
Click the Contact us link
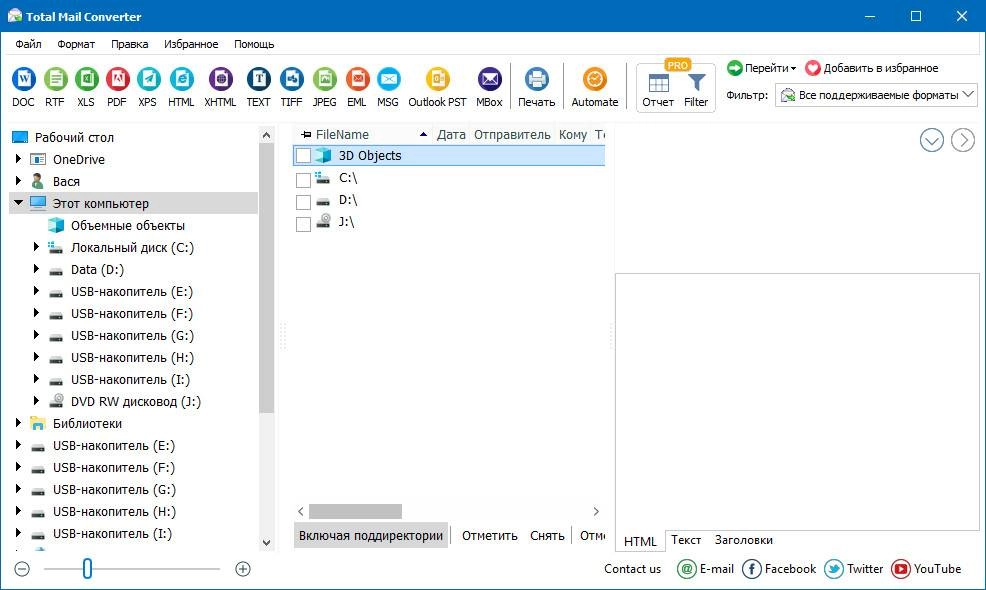(x=632, y=569)
